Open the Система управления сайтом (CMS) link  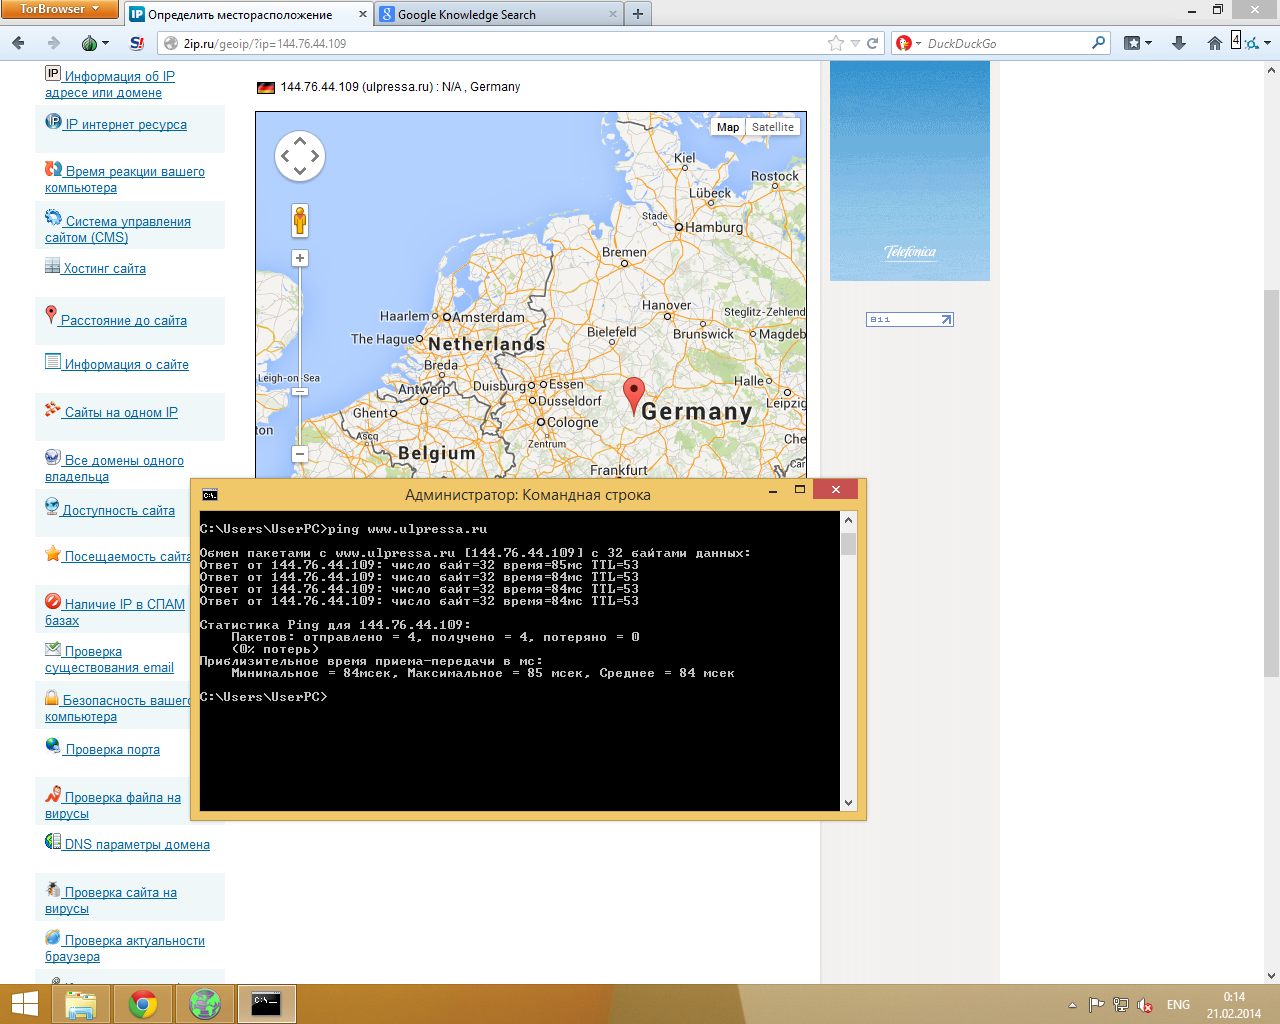tap(118, 229)
